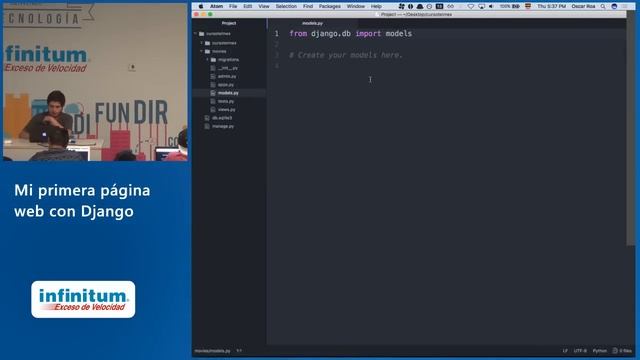
Task: Expand the migrations folder arrow
Action: (207, 60)
